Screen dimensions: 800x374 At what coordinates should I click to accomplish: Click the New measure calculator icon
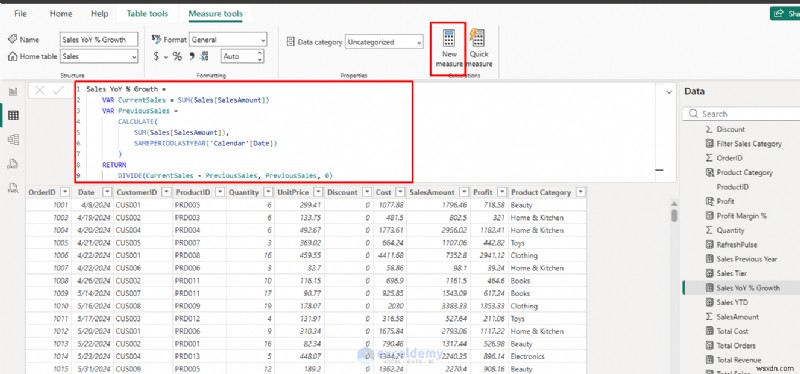[449, 38]
